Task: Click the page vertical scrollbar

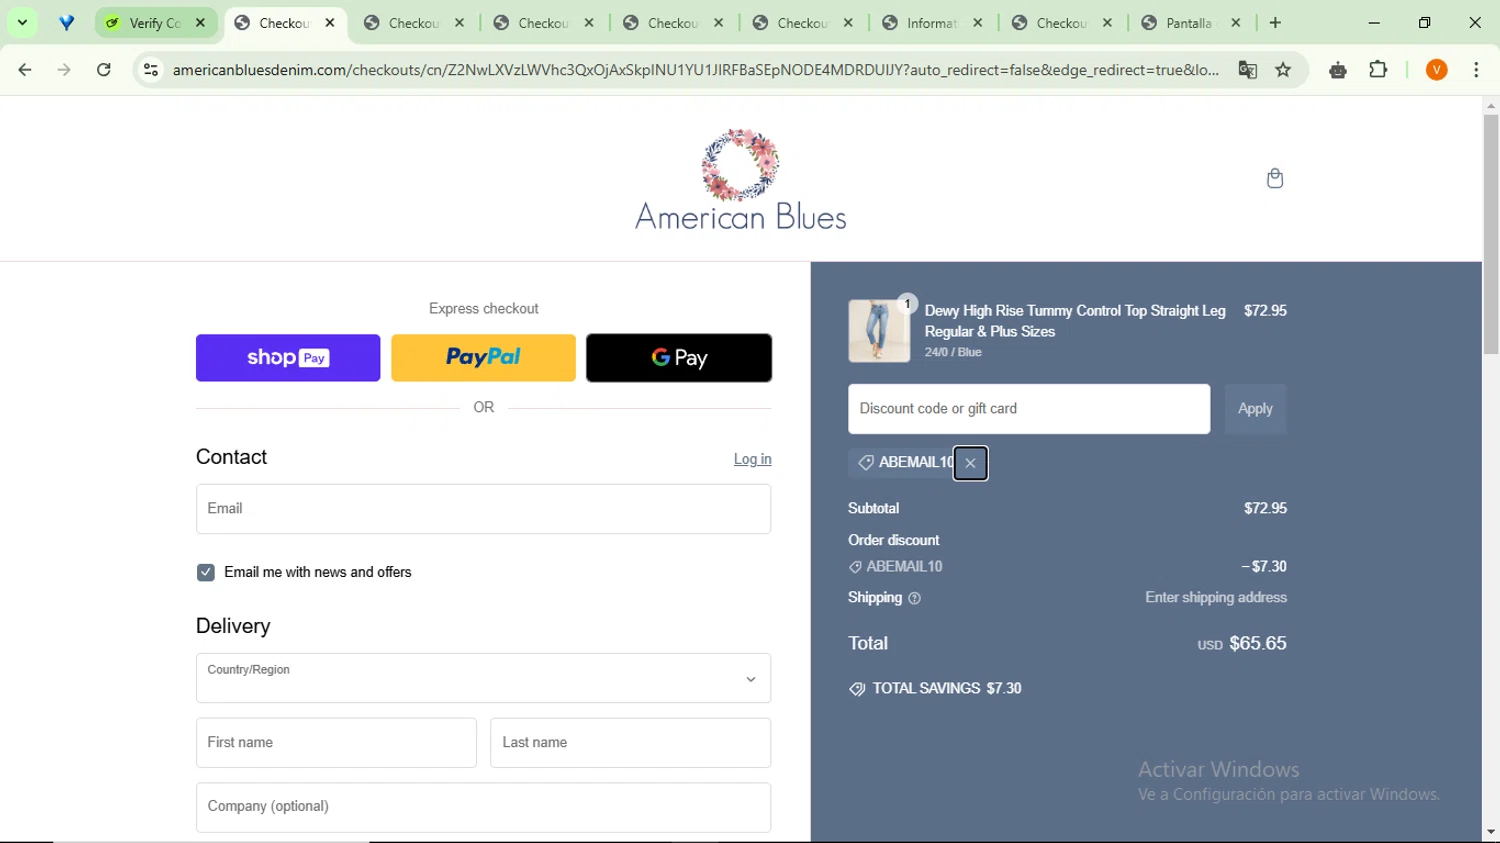Action: point(1491,235)
